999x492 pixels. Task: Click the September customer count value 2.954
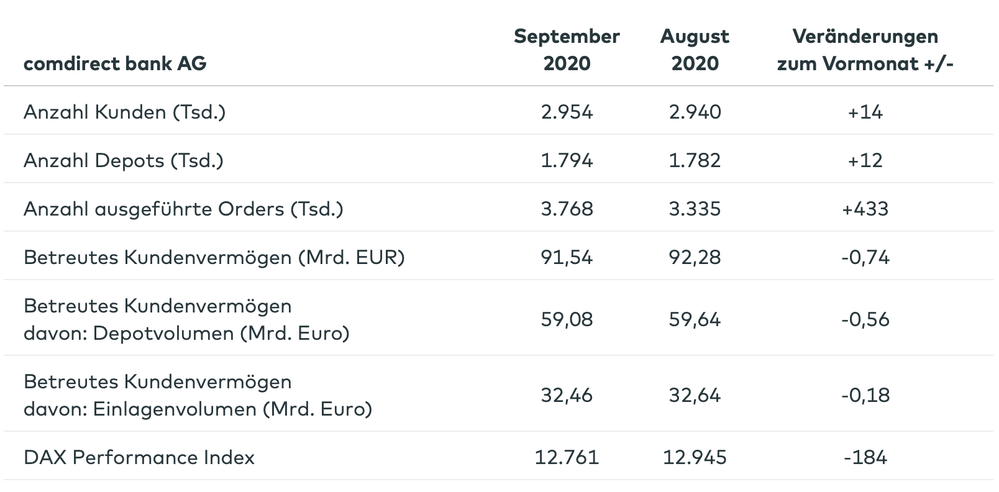tap(567, 112)
